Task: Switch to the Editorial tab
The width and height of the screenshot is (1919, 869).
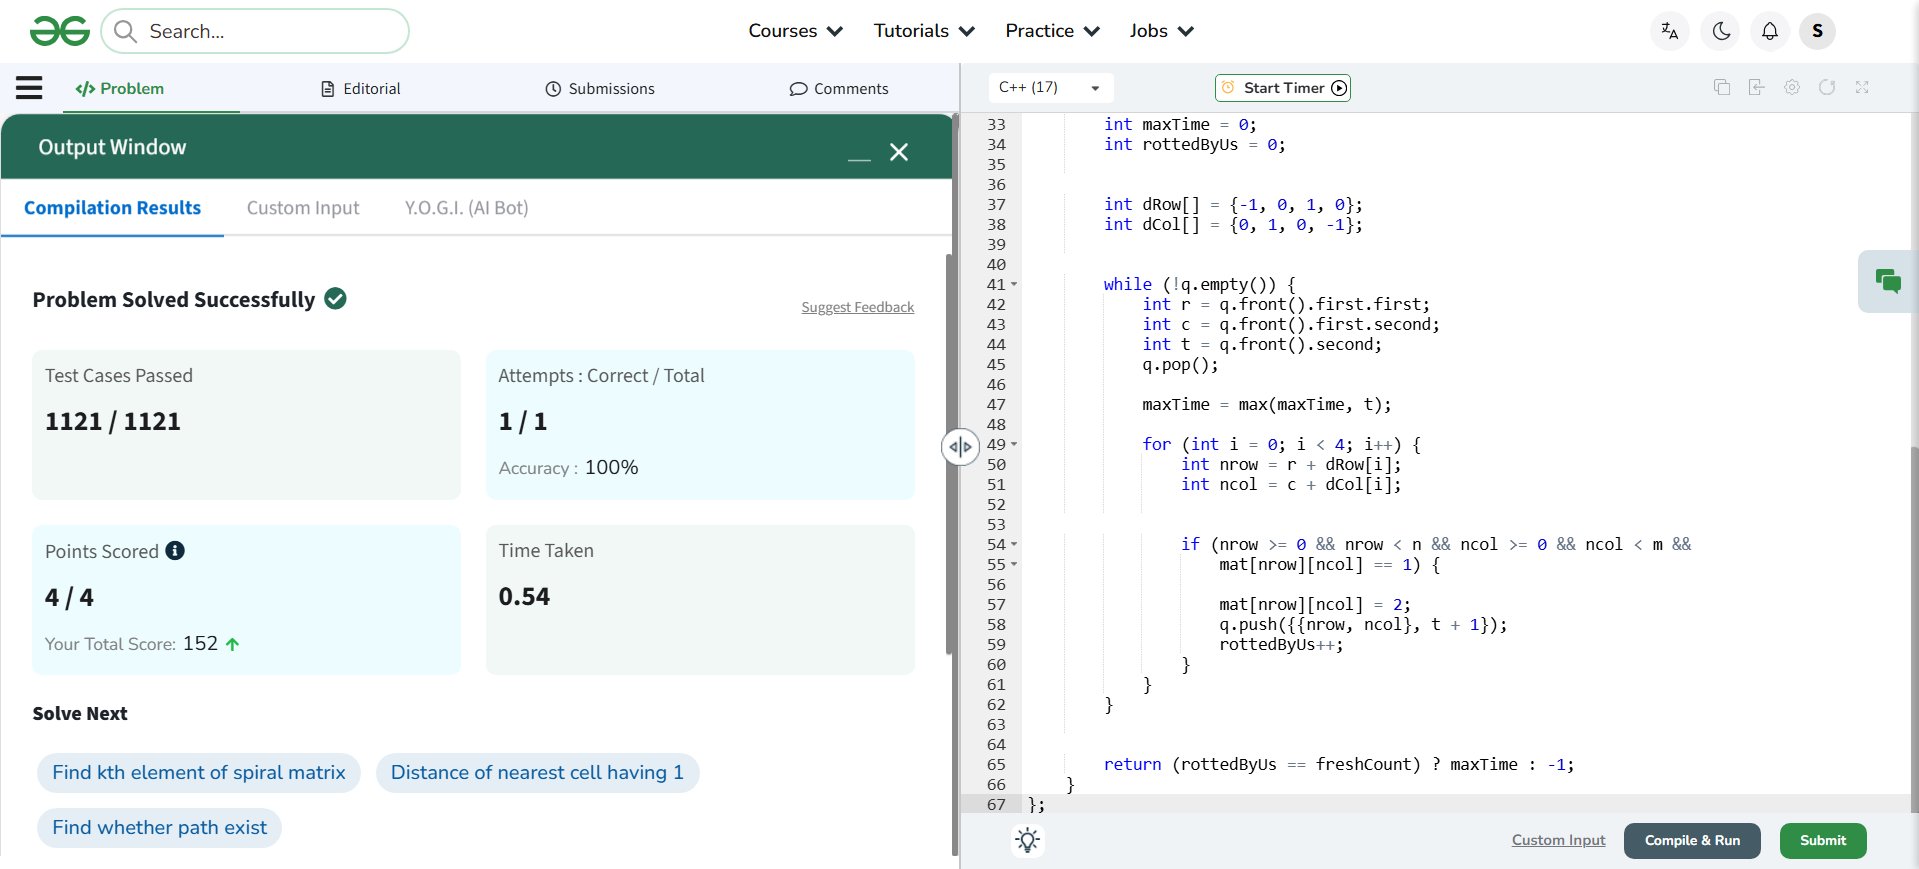Action: [360, 89]
